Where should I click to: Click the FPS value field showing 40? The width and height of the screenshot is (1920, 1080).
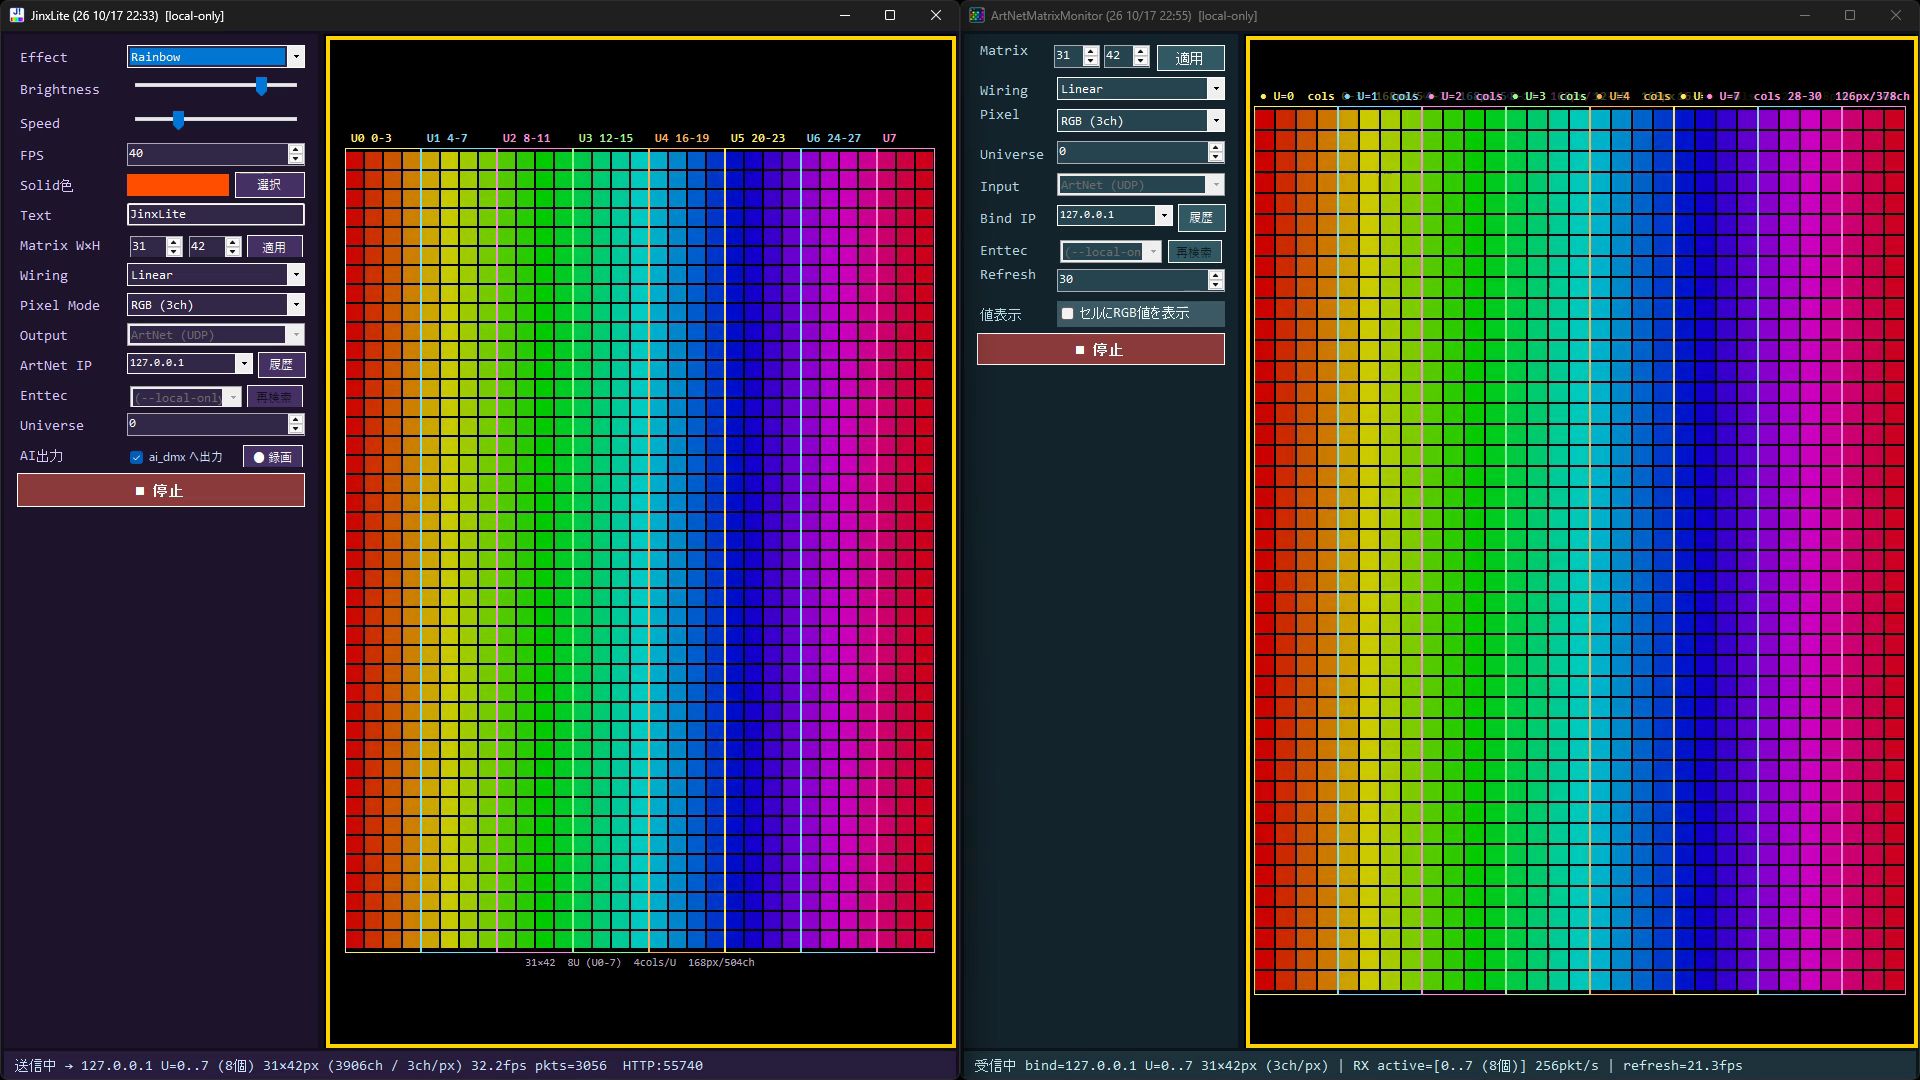(207, 154)
